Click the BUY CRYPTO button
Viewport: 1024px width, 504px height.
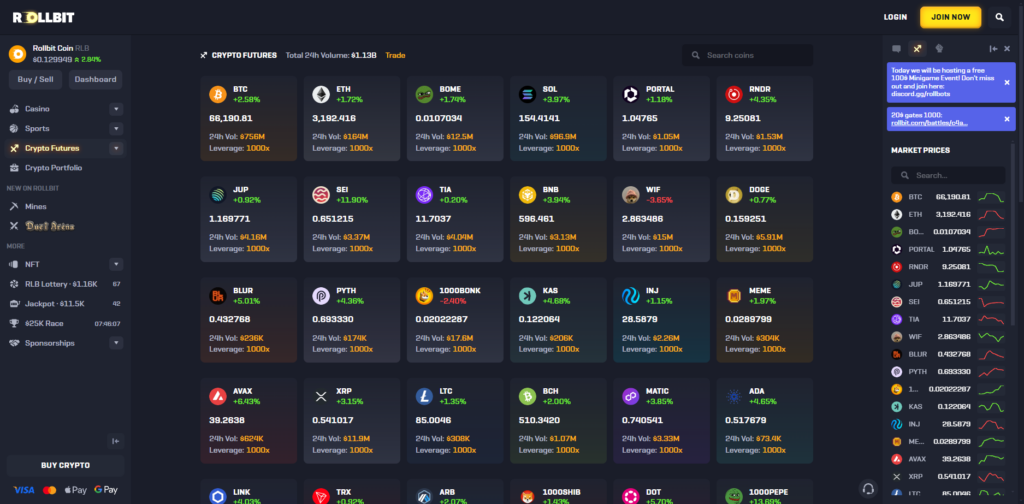coord(65,465)
